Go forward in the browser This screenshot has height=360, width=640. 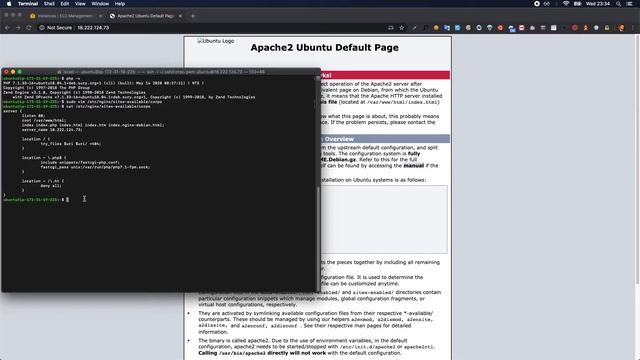click(18, 28)
